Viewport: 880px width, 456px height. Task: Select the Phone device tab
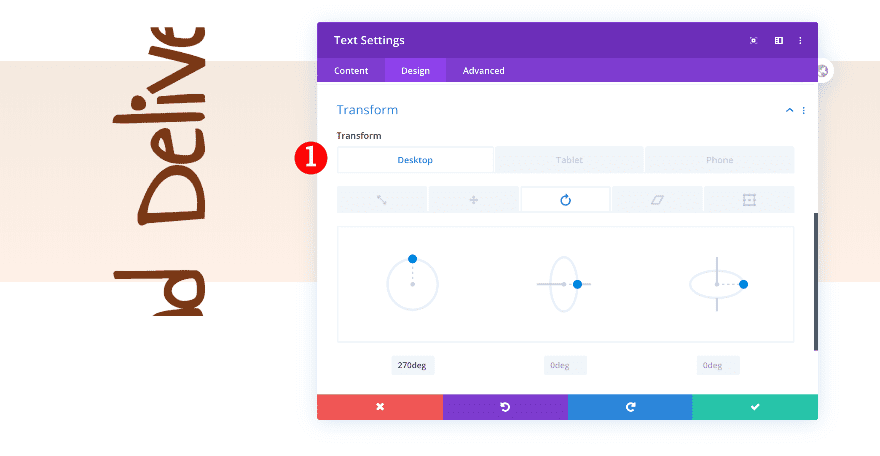pyautogui.click(x=719, y=160)
